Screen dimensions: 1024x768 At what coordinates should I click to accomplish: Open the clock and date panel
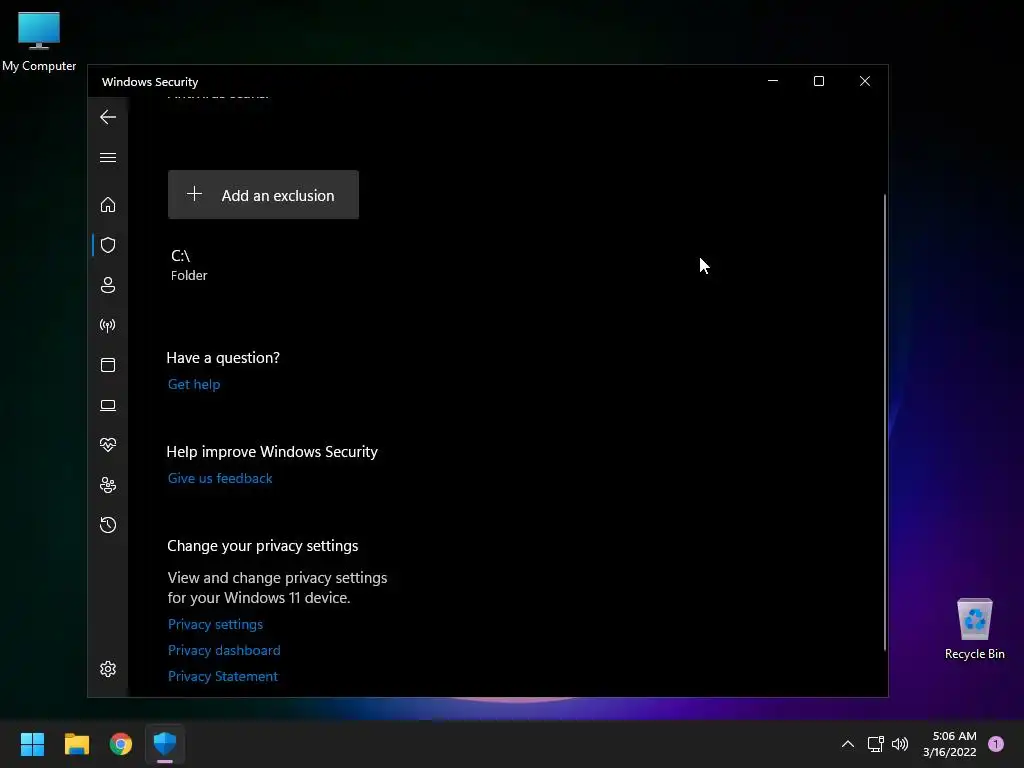(950, 744)
